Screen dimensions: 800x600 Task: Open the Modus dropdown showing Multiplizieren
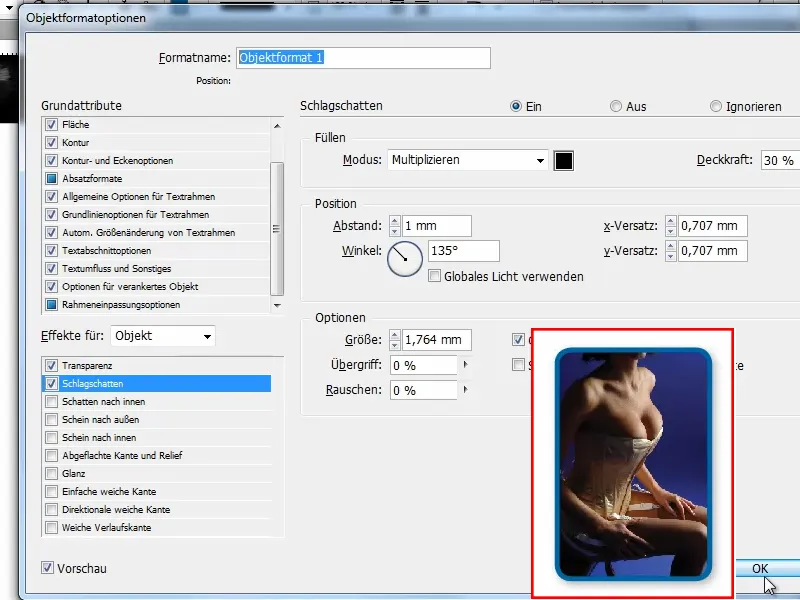pos(468,160)
